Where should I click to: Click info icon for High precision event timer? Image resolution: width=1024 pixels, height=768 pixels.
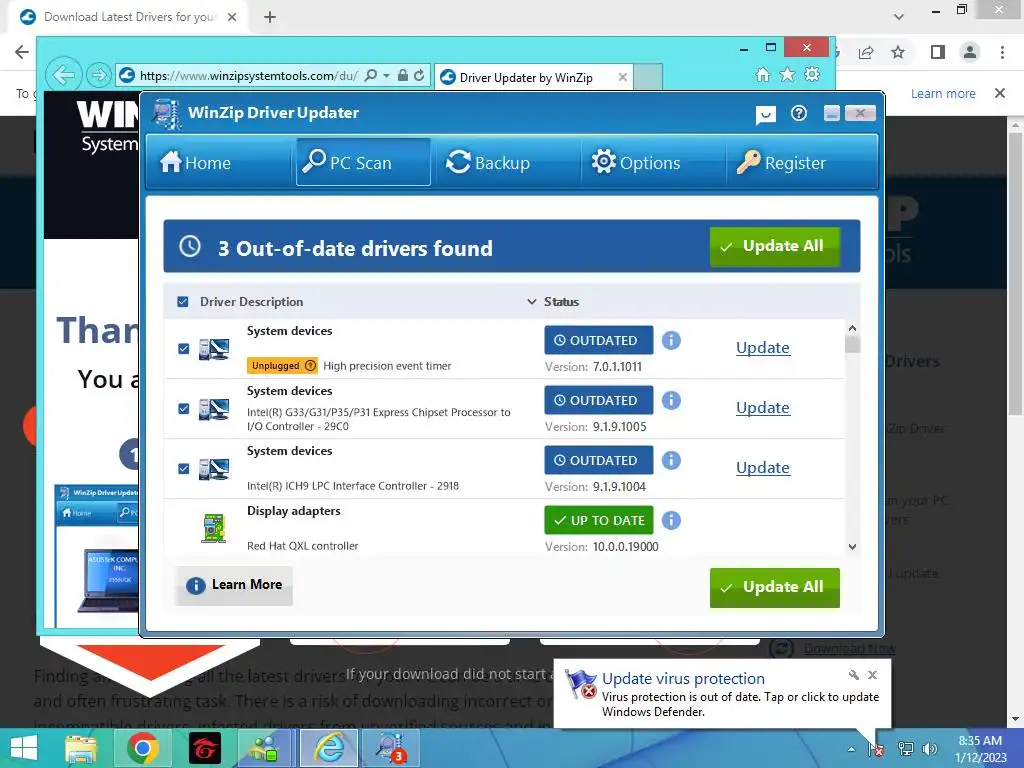(671, 340)
